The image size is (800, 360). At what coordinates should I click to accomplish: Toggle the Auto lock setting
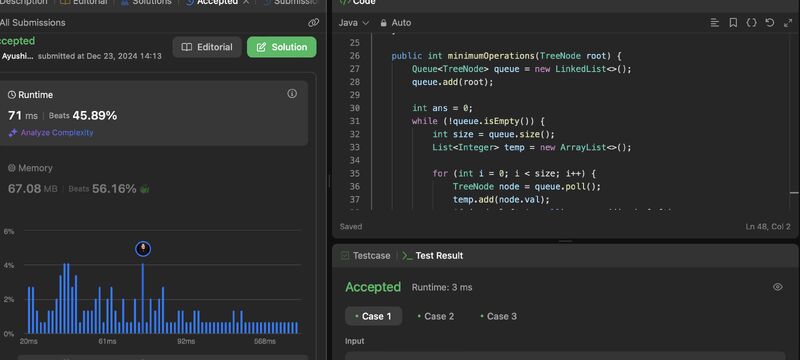395,23
